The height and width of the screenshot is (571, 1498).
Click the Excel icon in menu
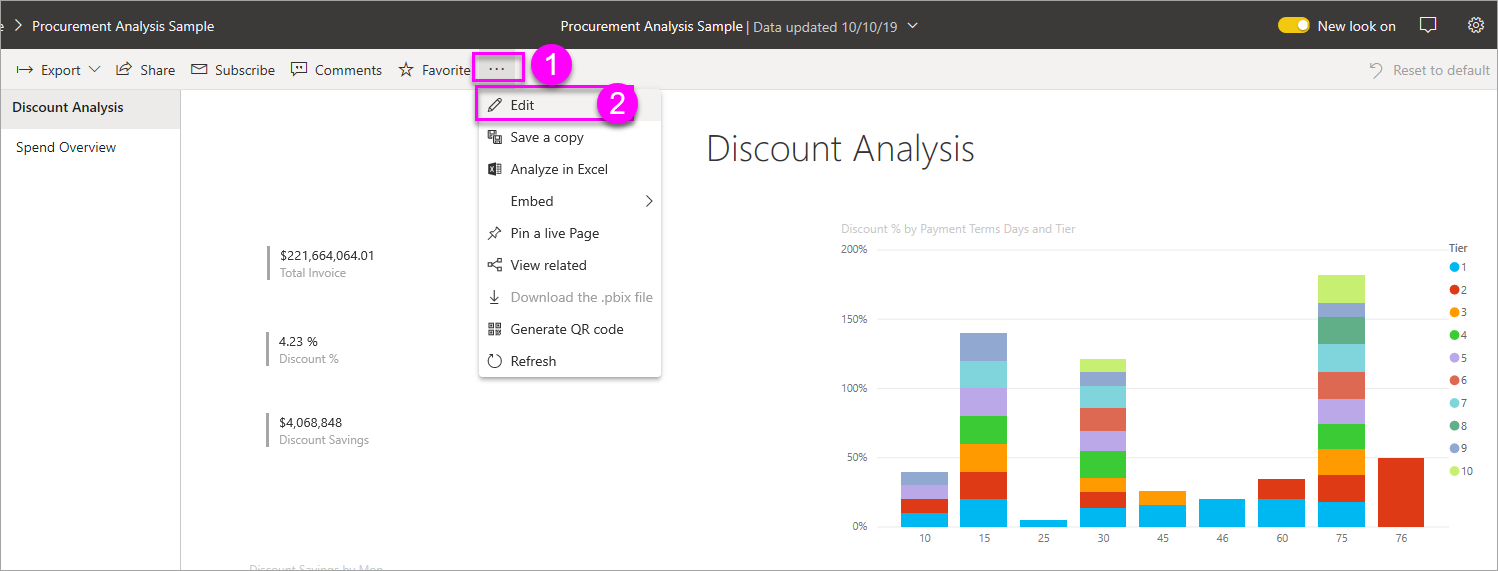[495, 169]
